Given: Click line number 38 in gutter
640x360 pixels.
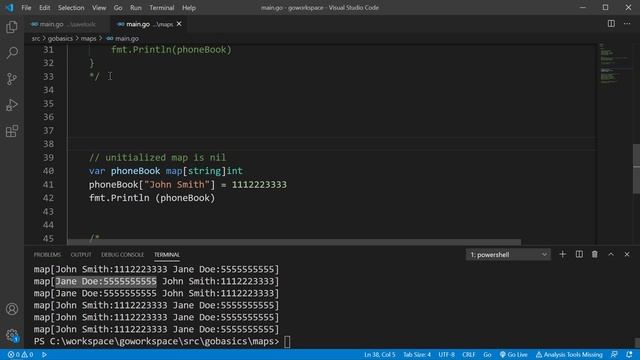Looking at the screenshot, I should [48, 144].
